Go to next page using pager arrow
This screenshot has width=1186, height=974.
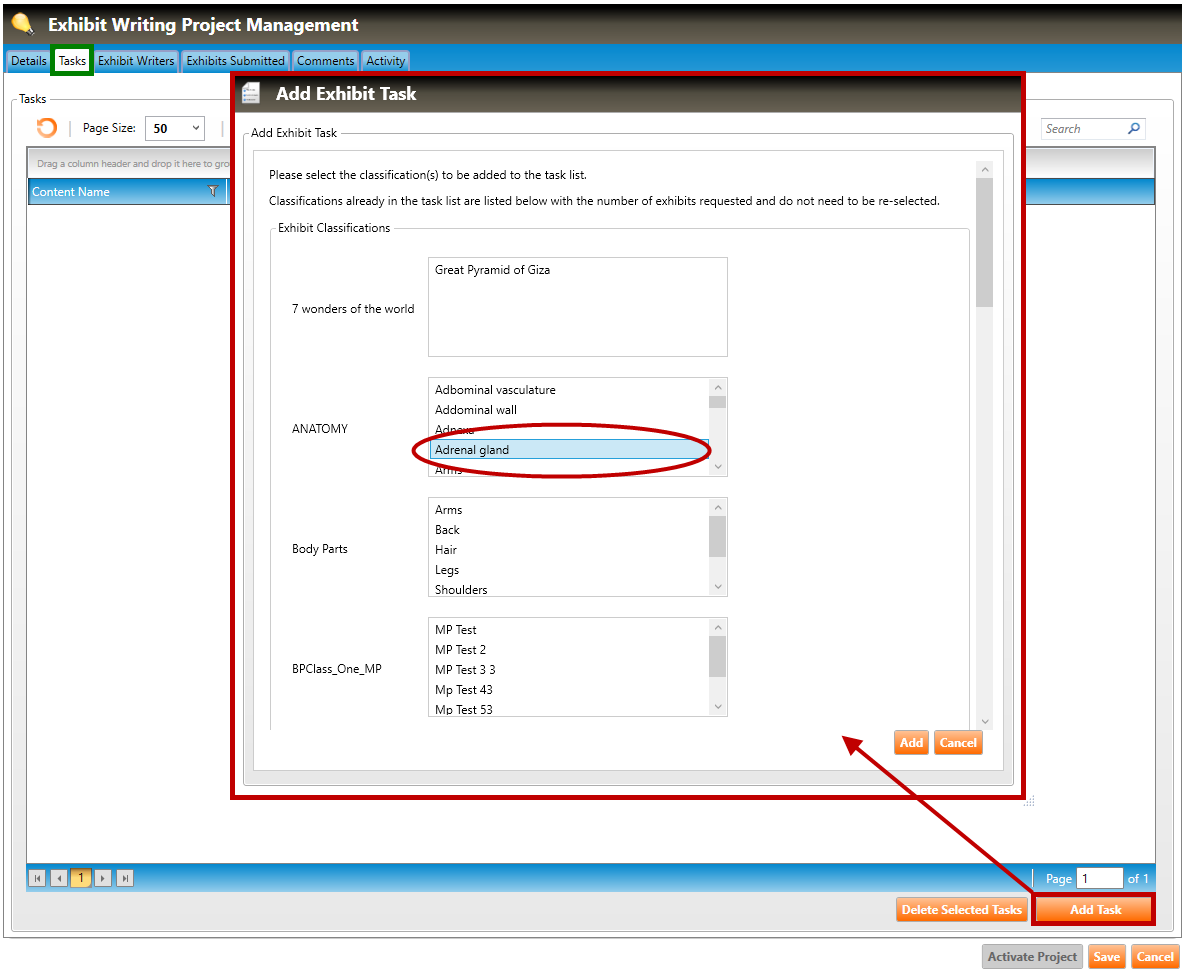(103, 878)
